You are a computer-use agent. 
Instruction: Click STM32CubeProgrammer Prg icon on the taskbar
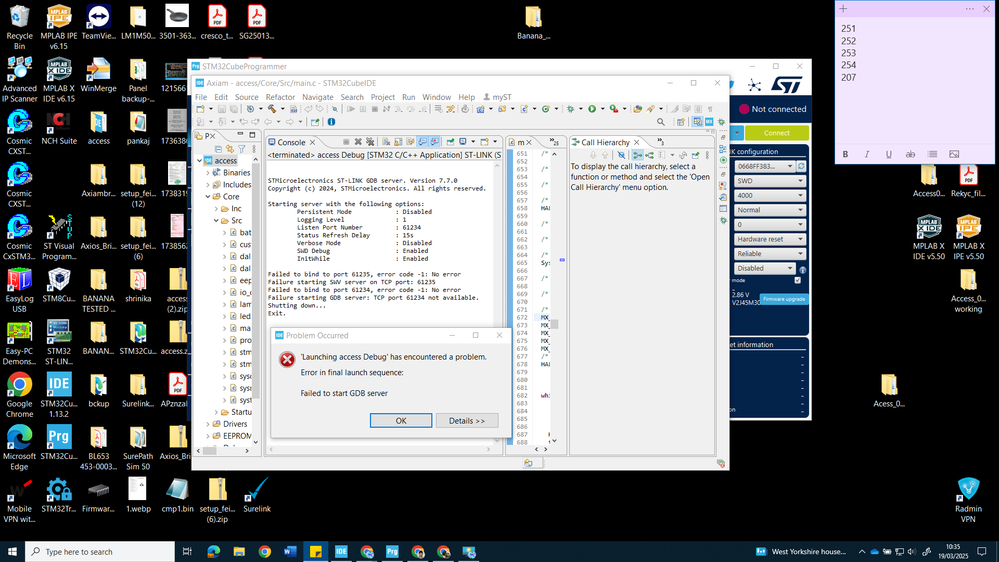(x=392, y=552)
